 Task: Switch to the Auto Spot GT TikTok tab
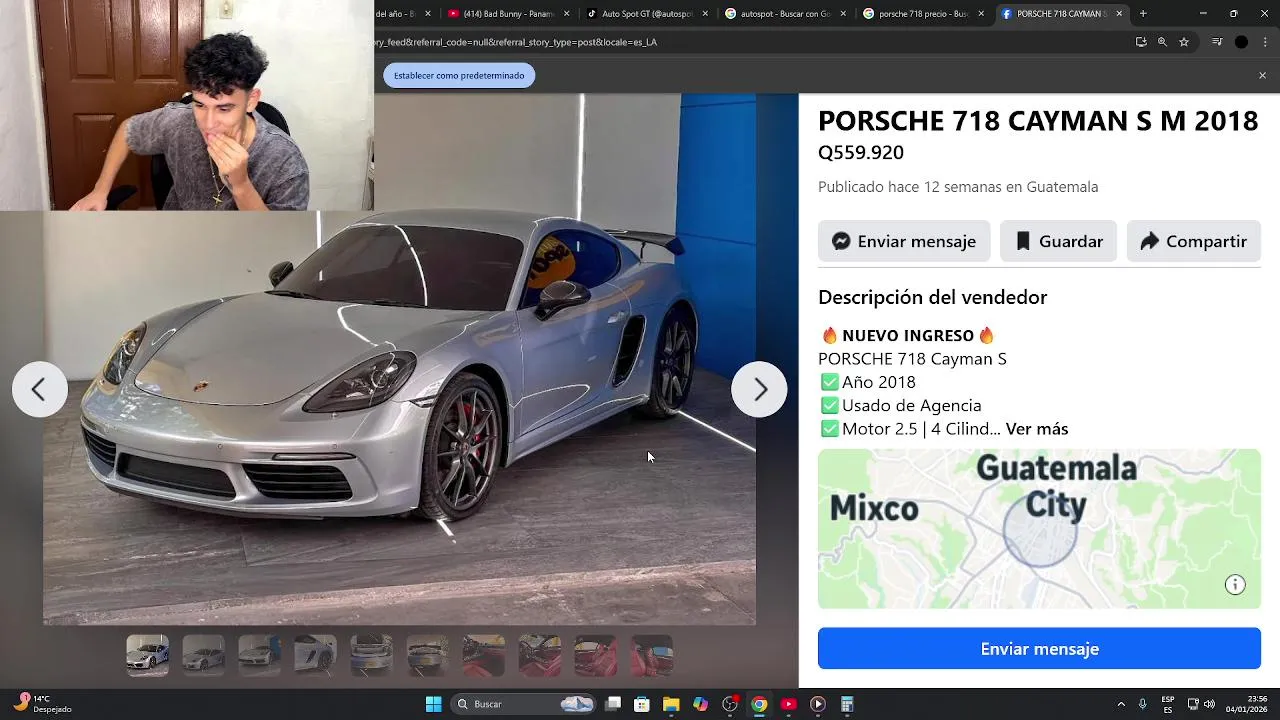point(646,14)
